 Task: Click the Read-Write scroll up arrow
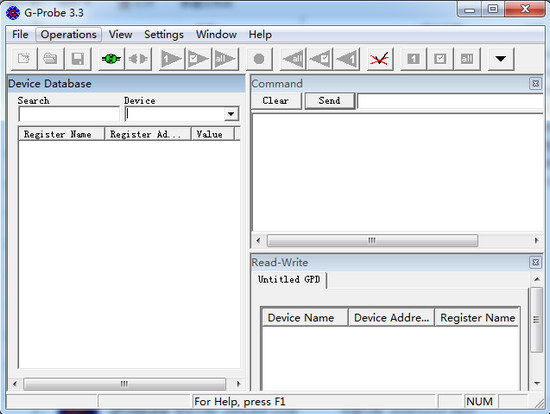(537, 279)
